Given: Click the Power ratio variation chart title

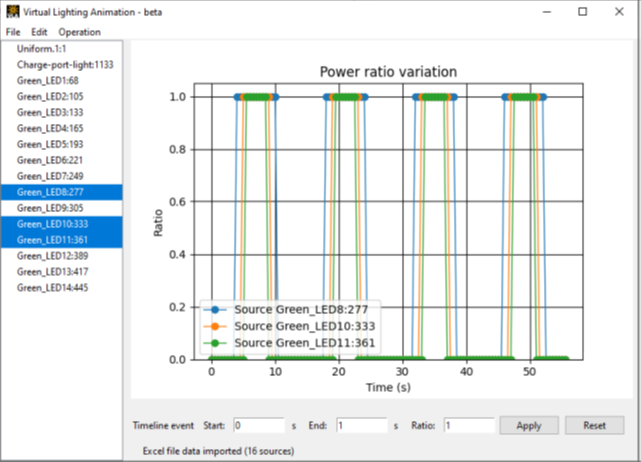Looking at the screenshot, I should click(x=388, y=72).
